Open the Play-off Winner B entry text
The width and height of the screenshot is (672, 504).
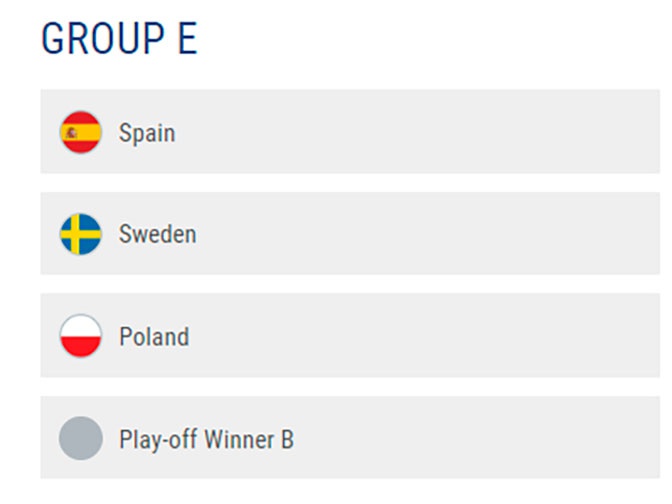tap(206, 439)
